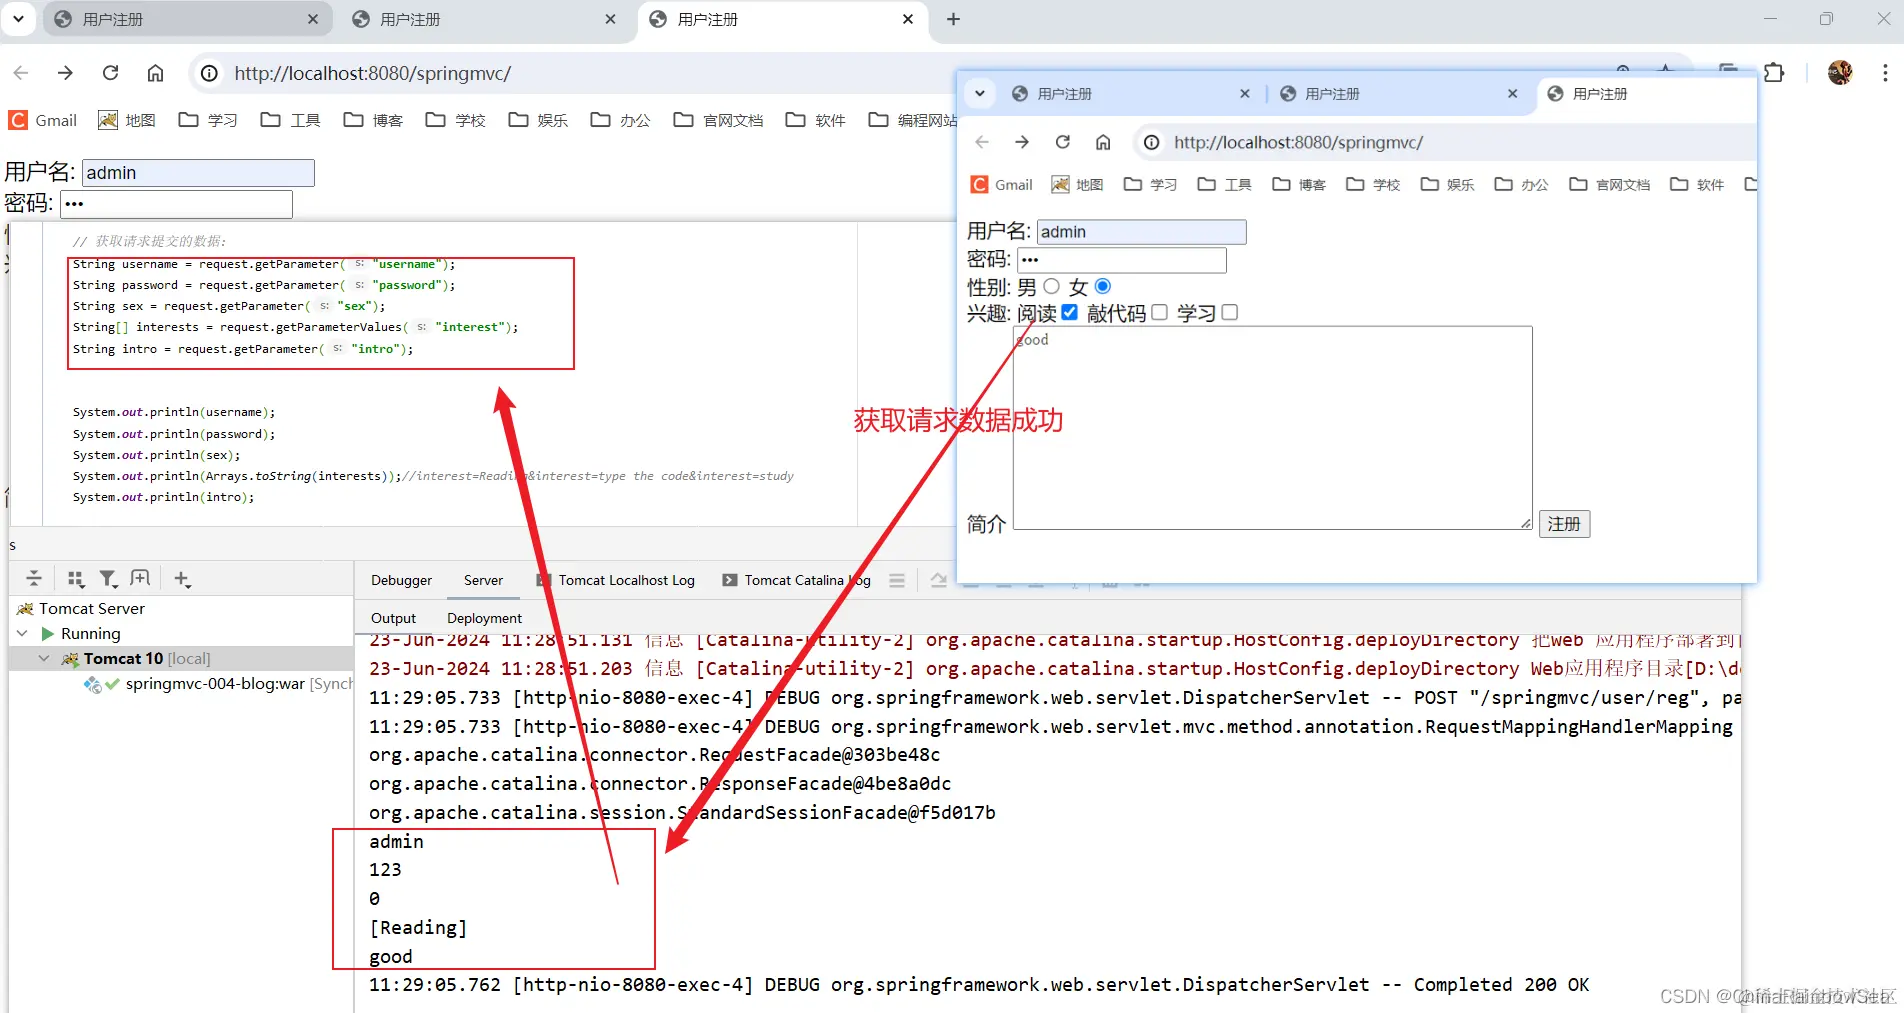Open 地图 bookmark in the large browser
This screenshot has height=1013, width=1904.
tap(127, 120)
